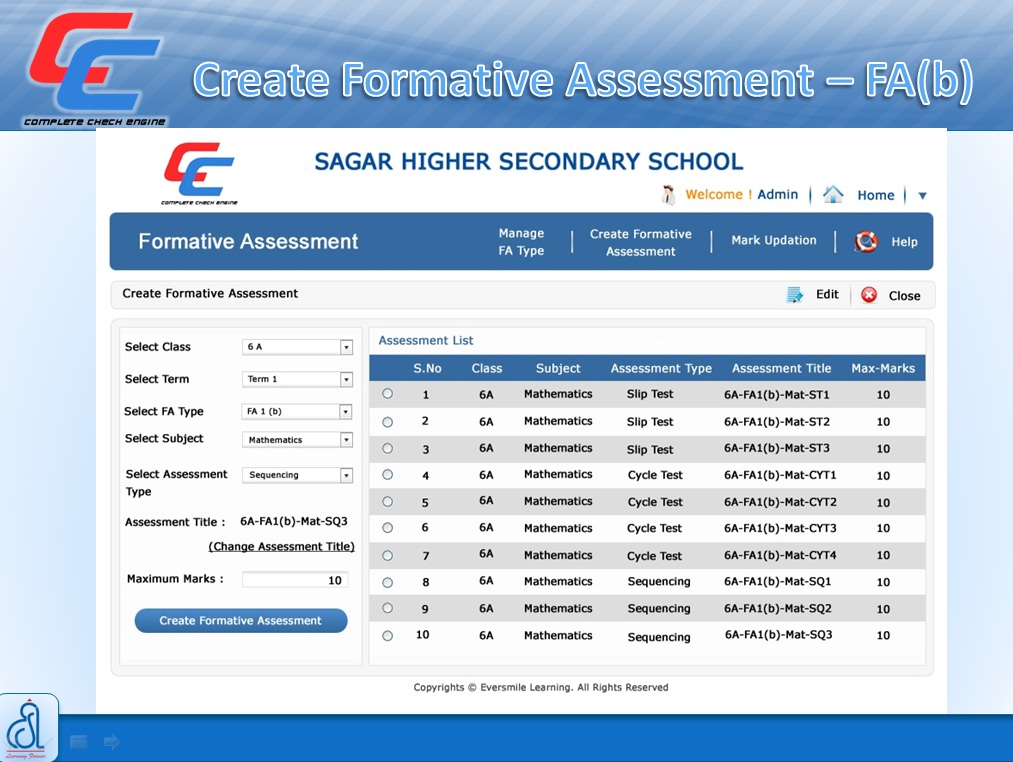Click the 6A-FA1(b)-Mat-CYT4 title cell

pos(780,555)
